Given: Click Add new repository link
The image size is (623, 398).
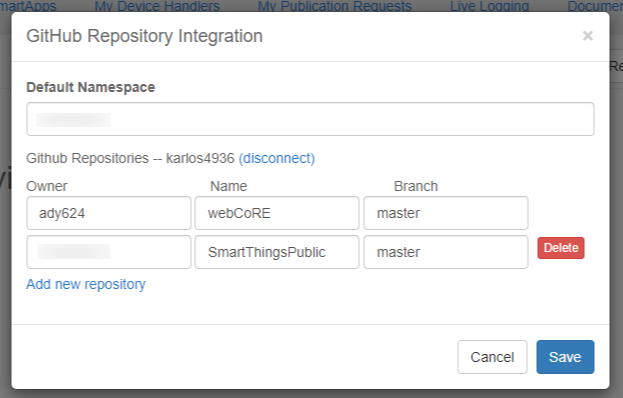Looking at the screenshot, I should [x=86, y=284].
